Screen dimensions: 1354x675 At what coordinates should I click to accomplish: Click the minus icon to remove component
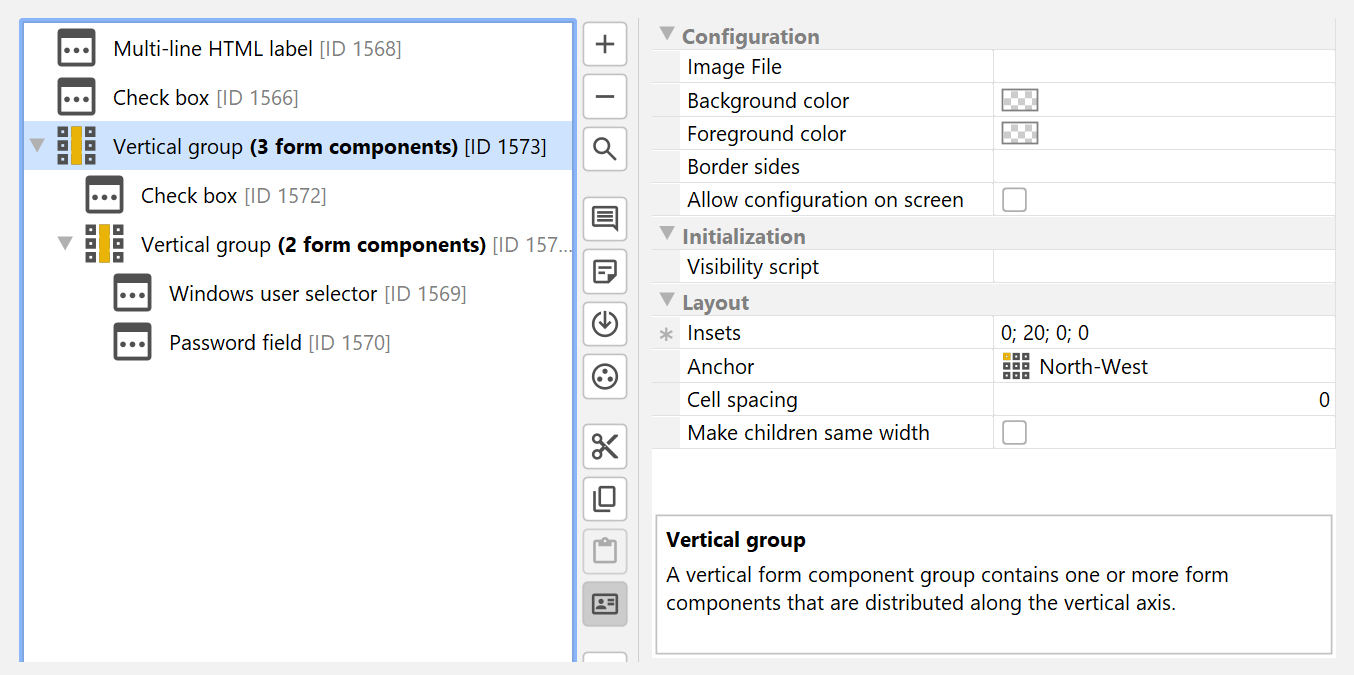tap(605, 97)
